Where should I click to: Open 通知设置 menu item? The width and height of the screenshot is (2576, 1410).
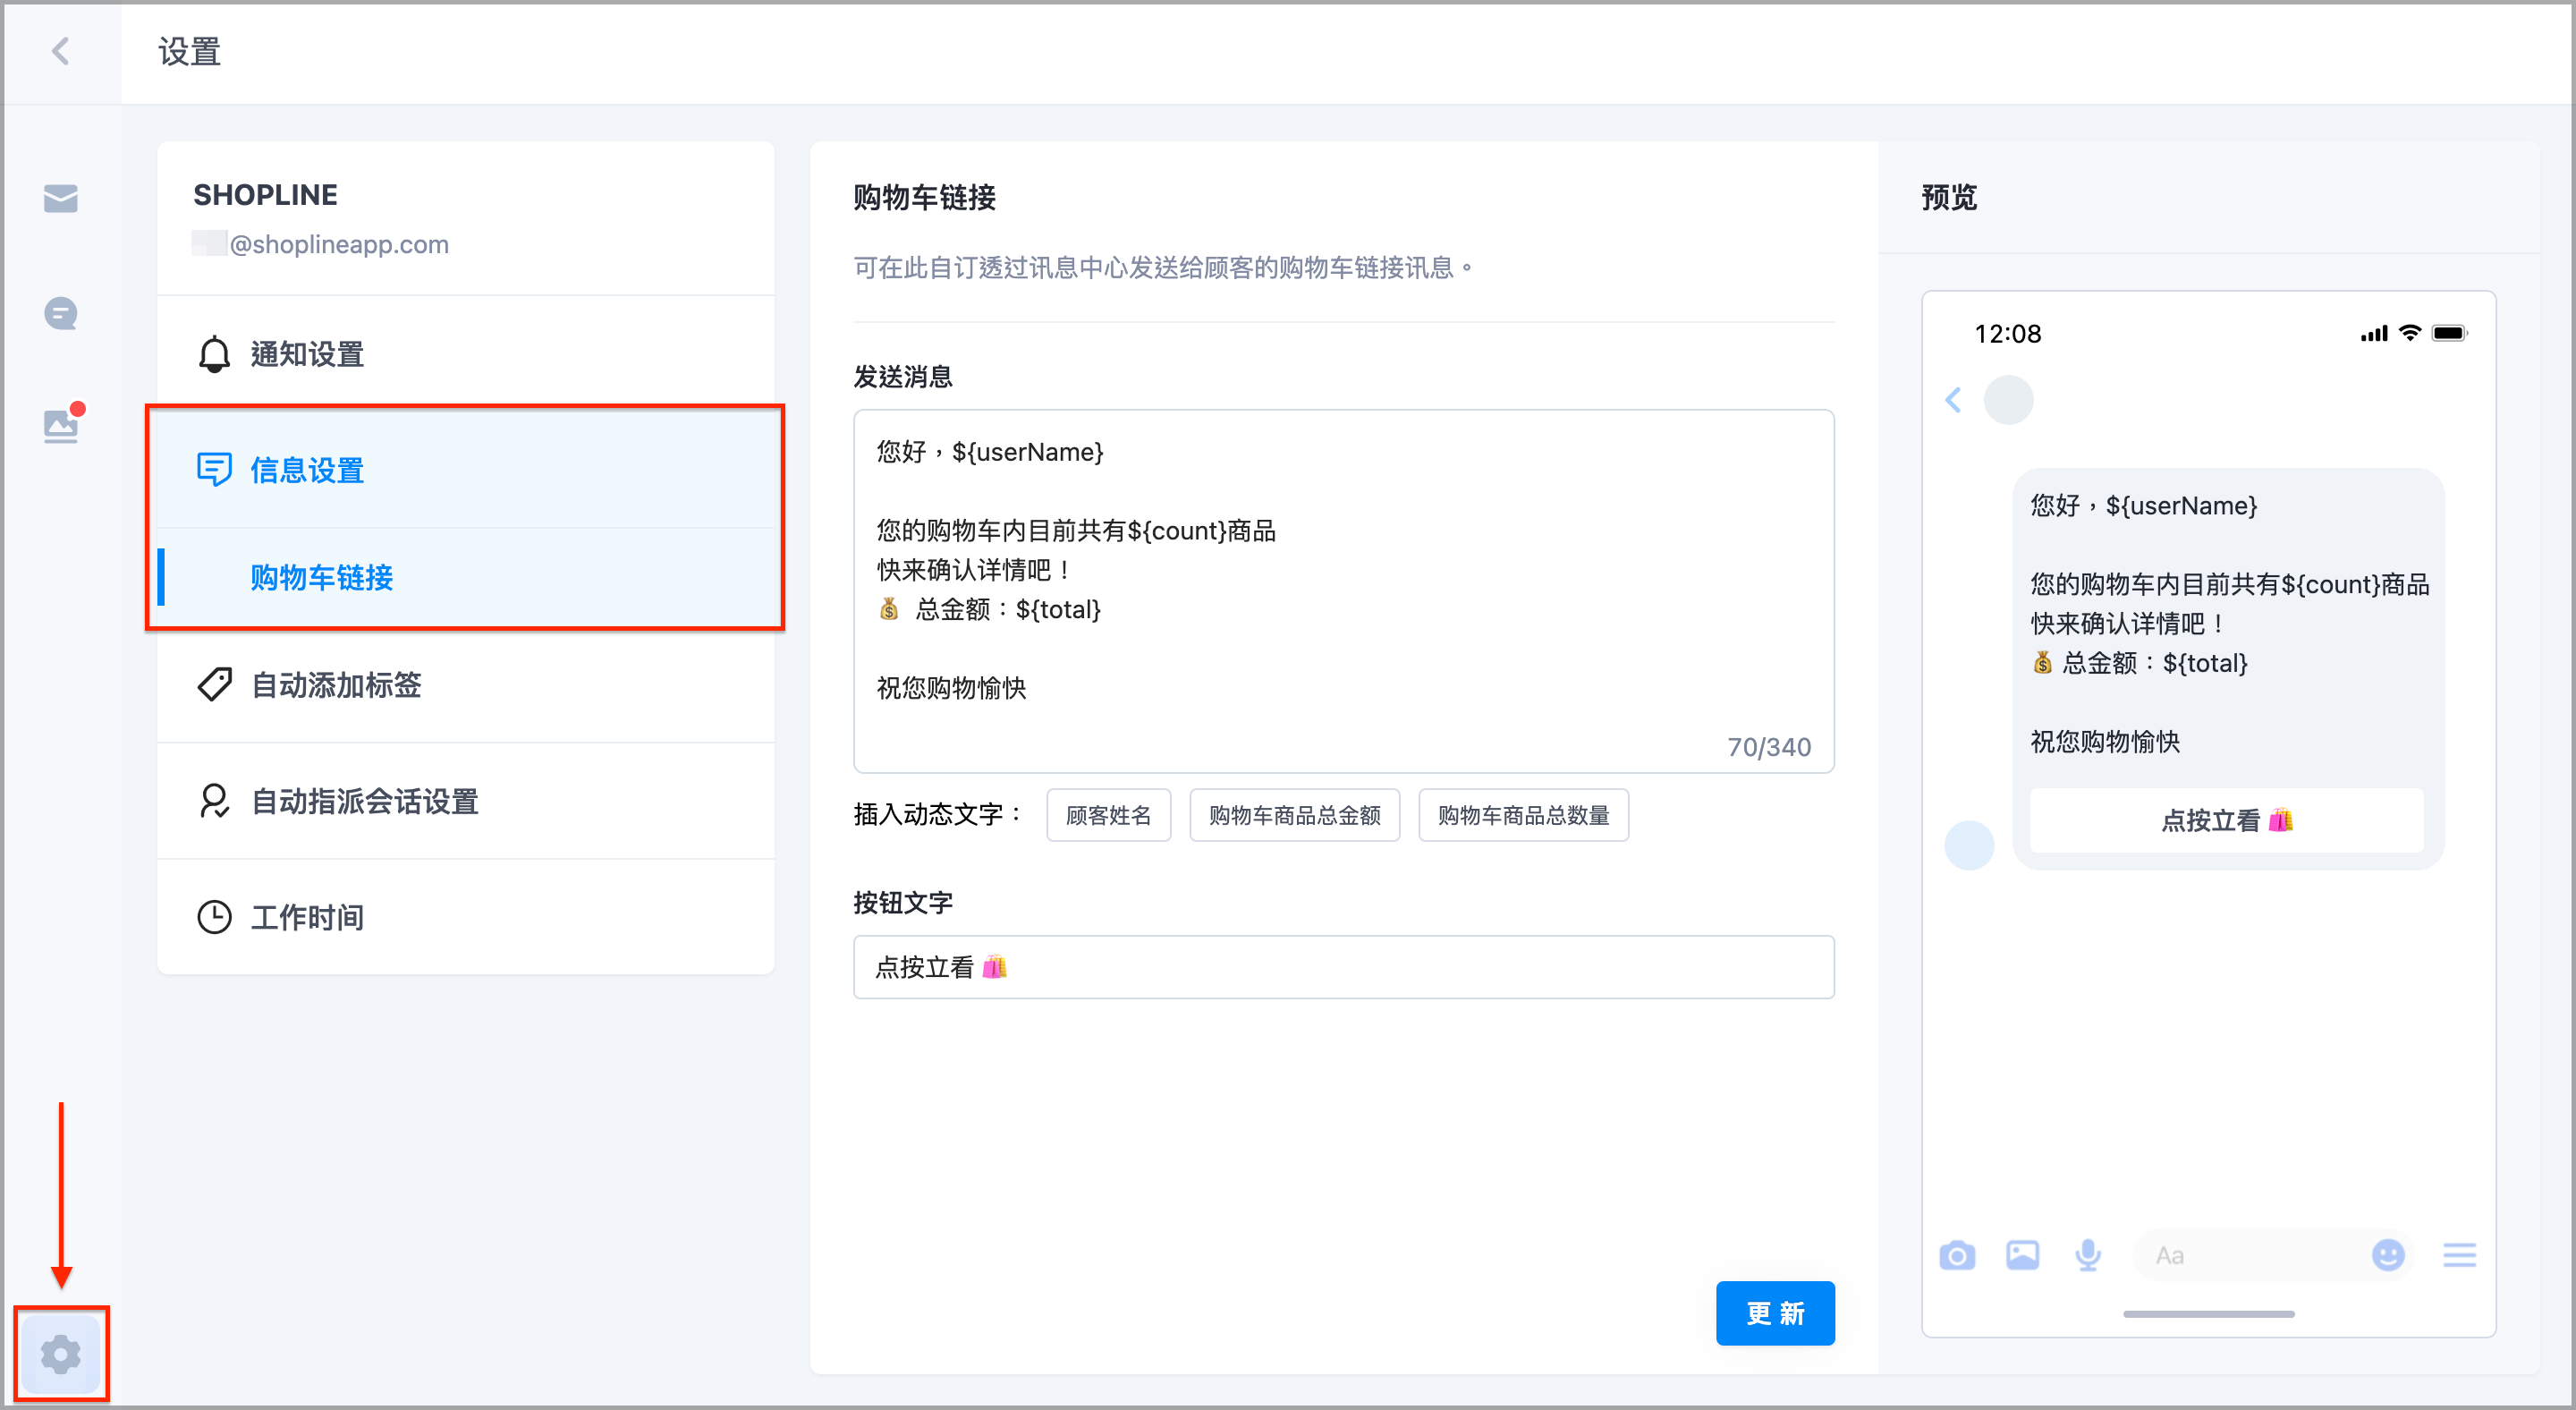tap(466, 354)
